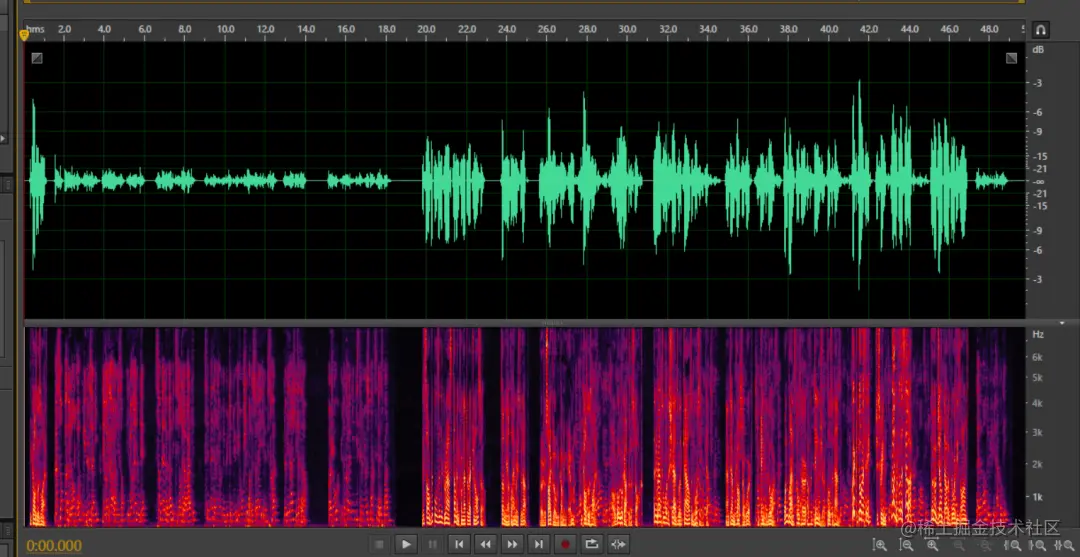Click the Stop button in transport controls

[x=379, y=544]
